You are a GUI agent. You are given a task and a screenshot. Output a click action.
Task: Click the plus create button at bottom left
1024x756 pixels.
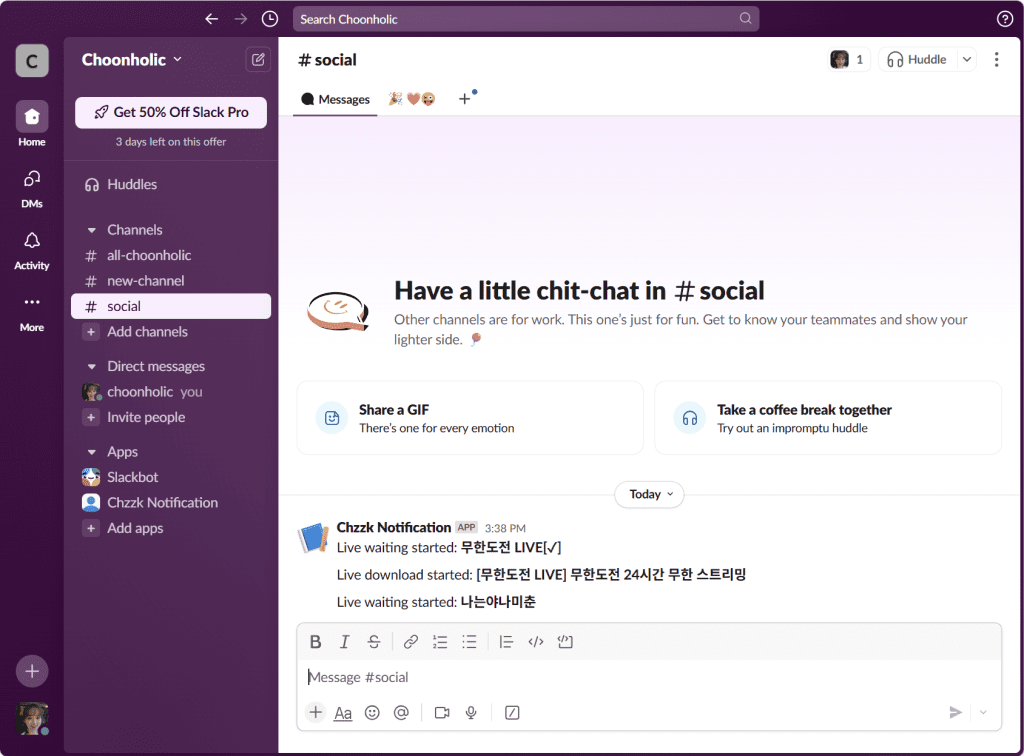tap(32, 671)
